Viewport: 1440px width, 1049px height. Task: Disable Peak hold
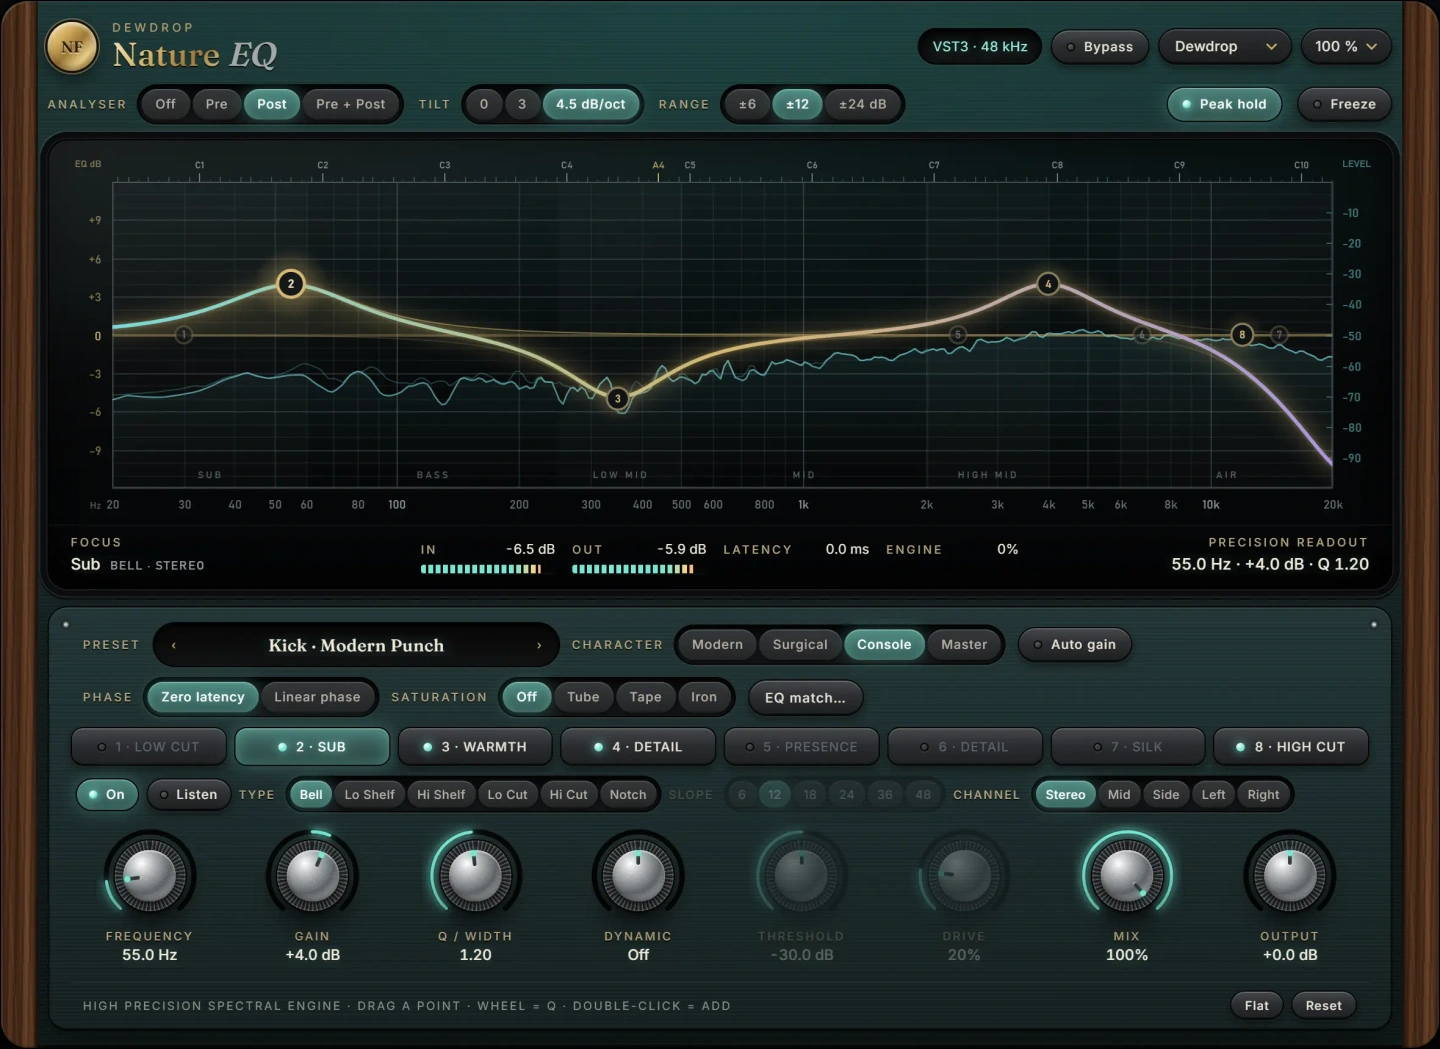tap(1224, 104)
